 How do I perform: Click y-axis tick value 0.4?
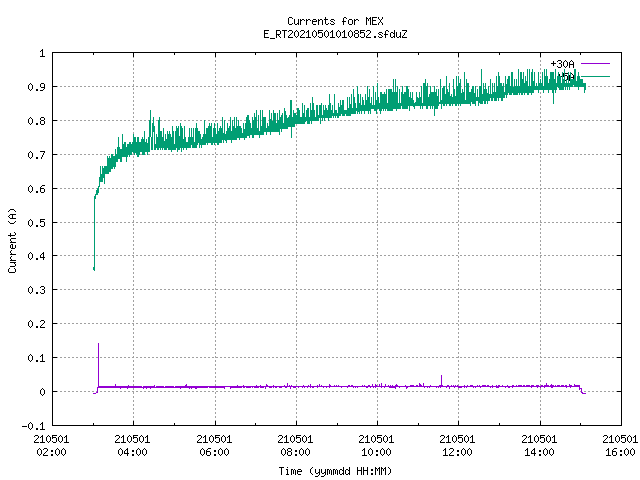[x=36, y=256]
